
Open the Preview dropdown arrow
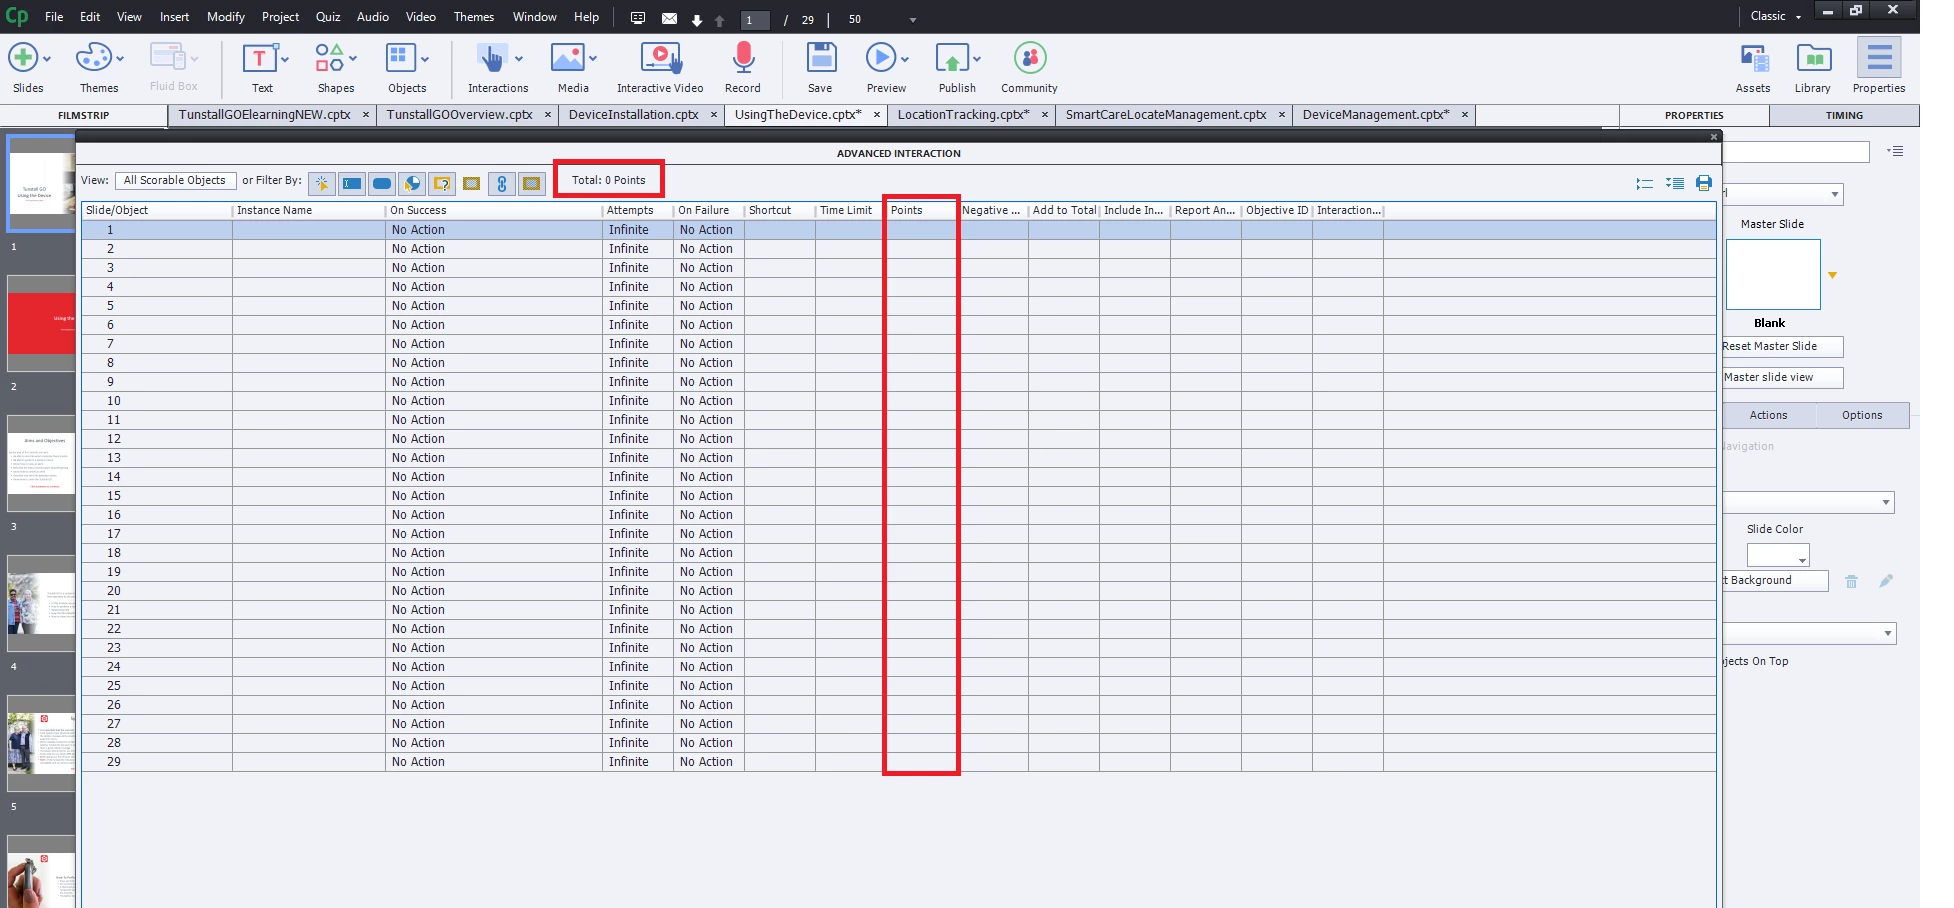coord(904,59)
